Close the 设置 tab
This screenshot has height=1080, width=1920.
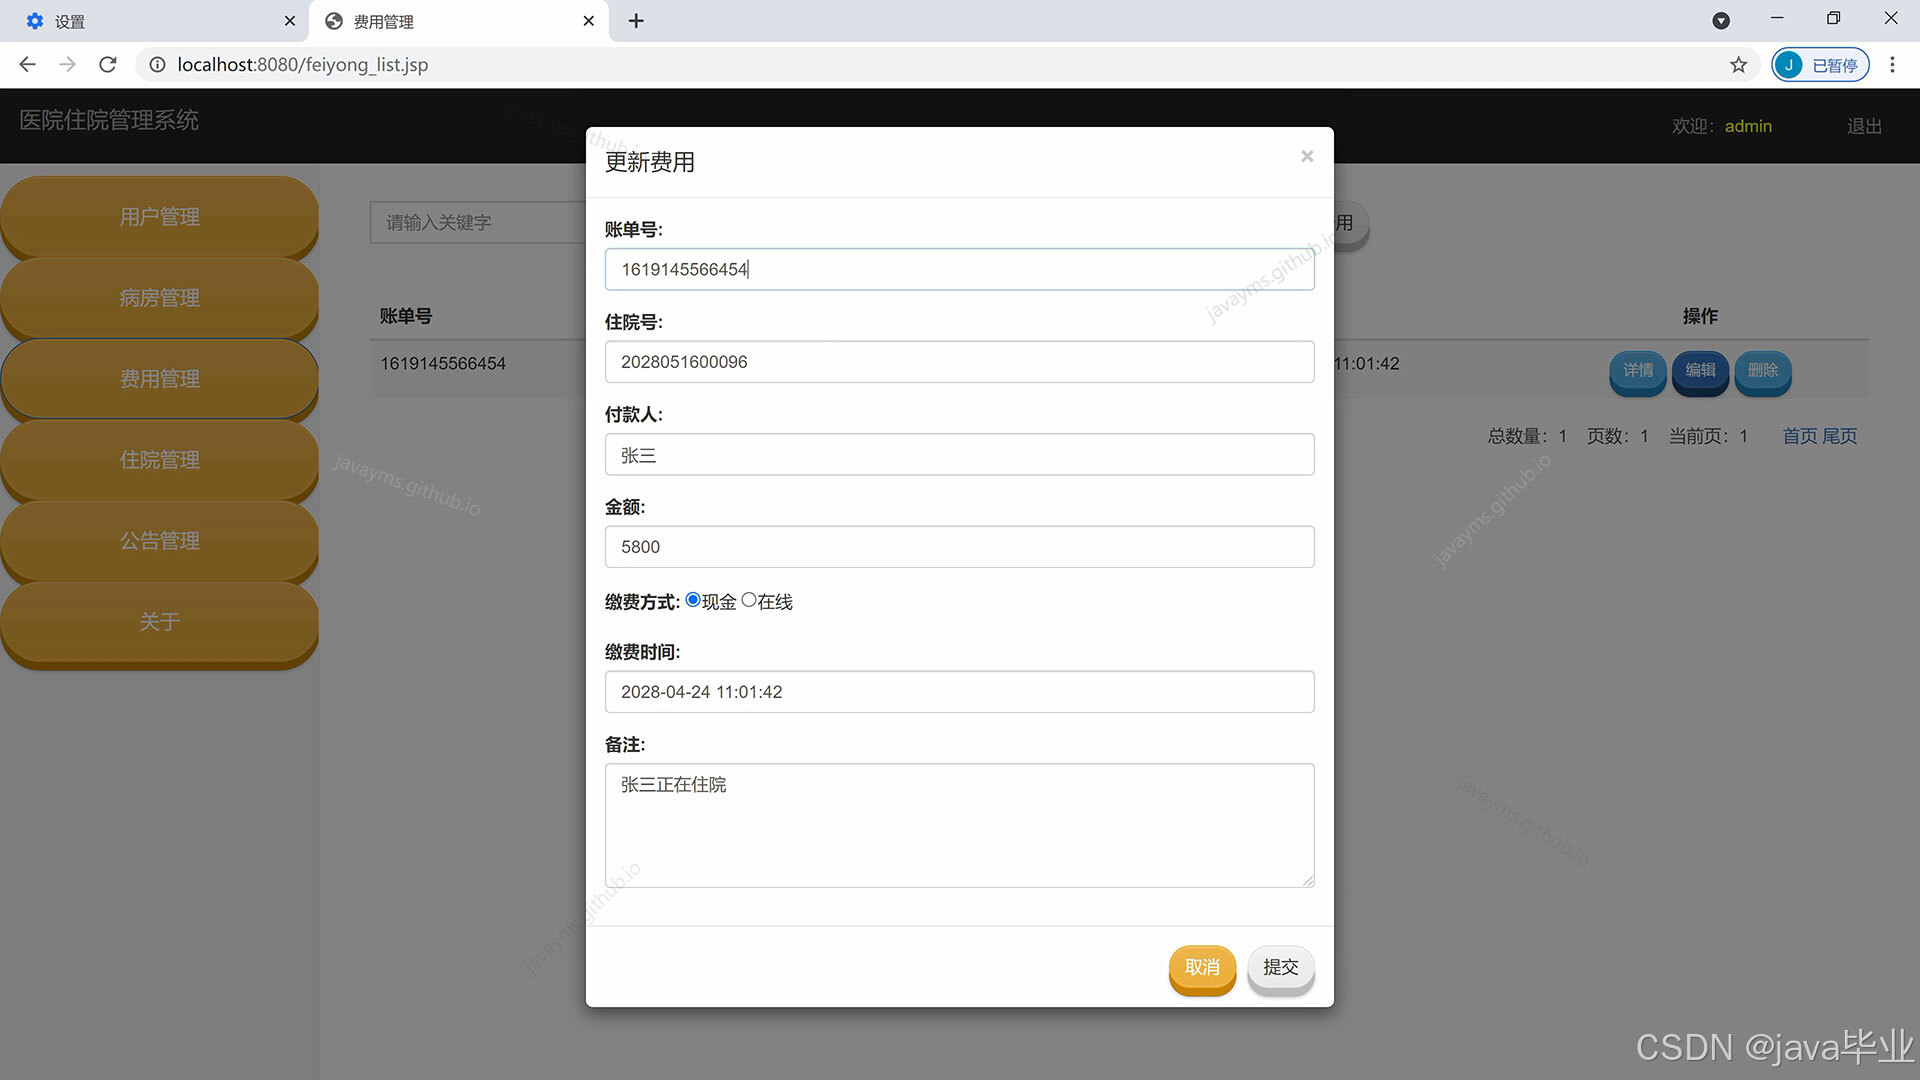[289, 21]
